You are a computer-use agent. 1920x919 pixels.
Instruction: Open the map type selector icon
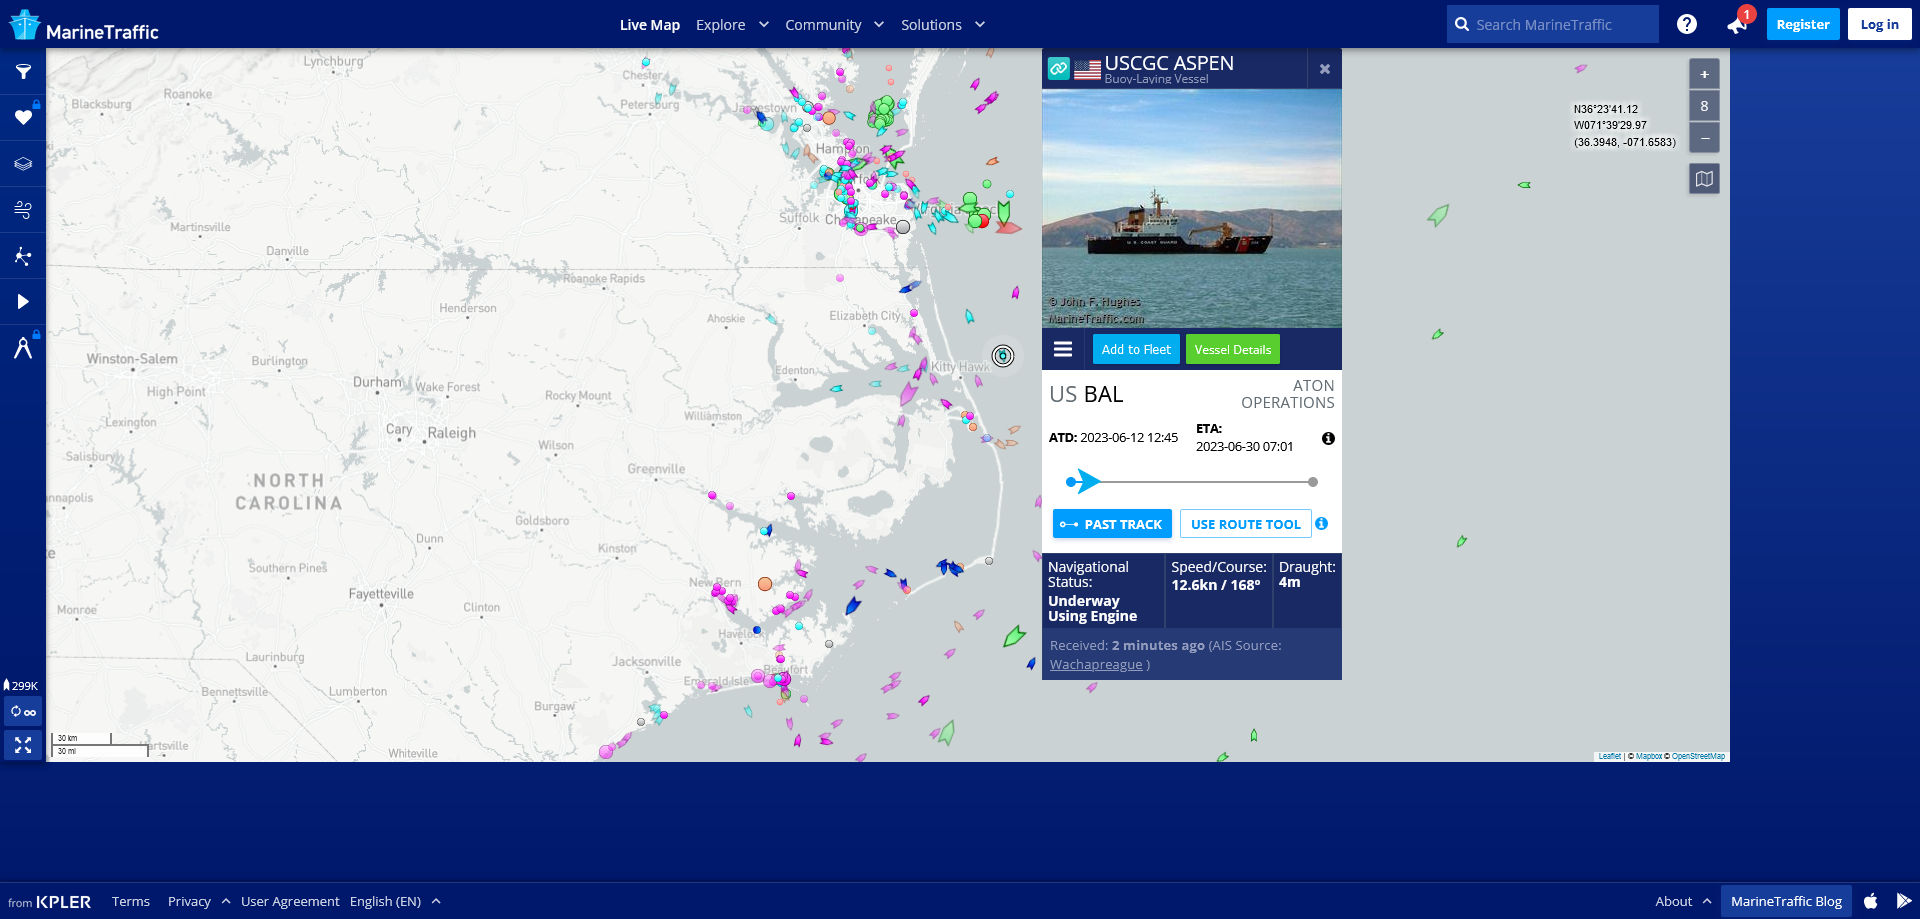click(x=1704, y=179)
